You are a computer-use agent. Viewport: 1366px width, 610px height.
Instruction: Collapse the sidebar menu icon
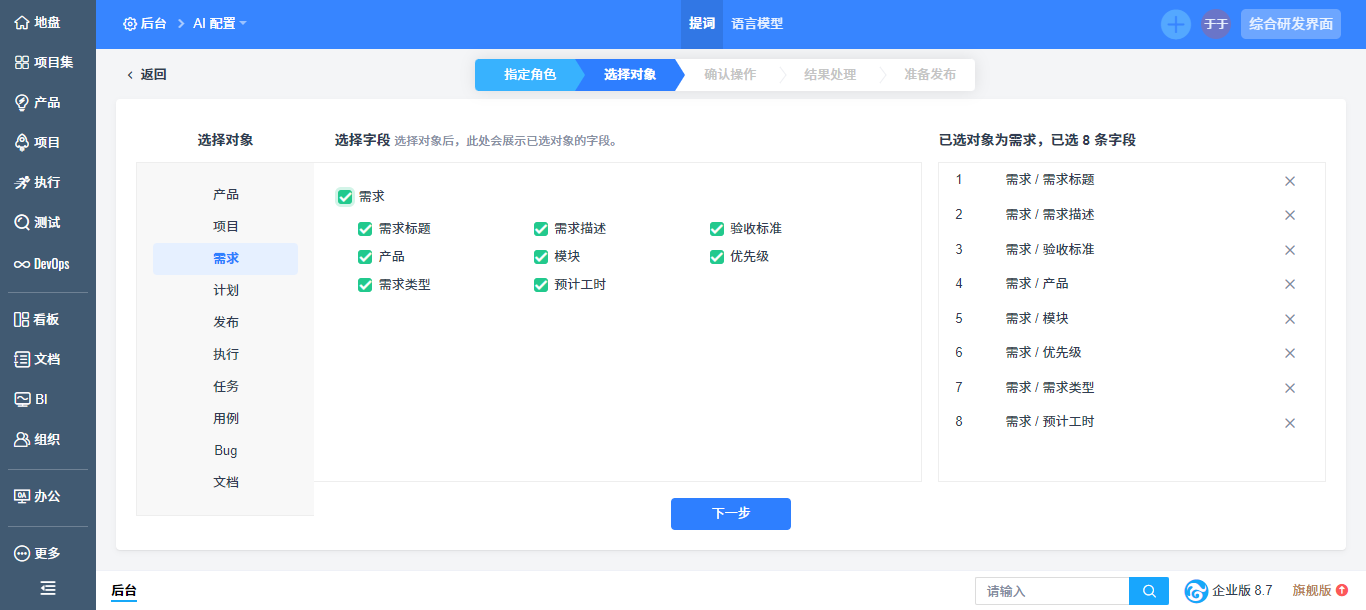point(47,588)
